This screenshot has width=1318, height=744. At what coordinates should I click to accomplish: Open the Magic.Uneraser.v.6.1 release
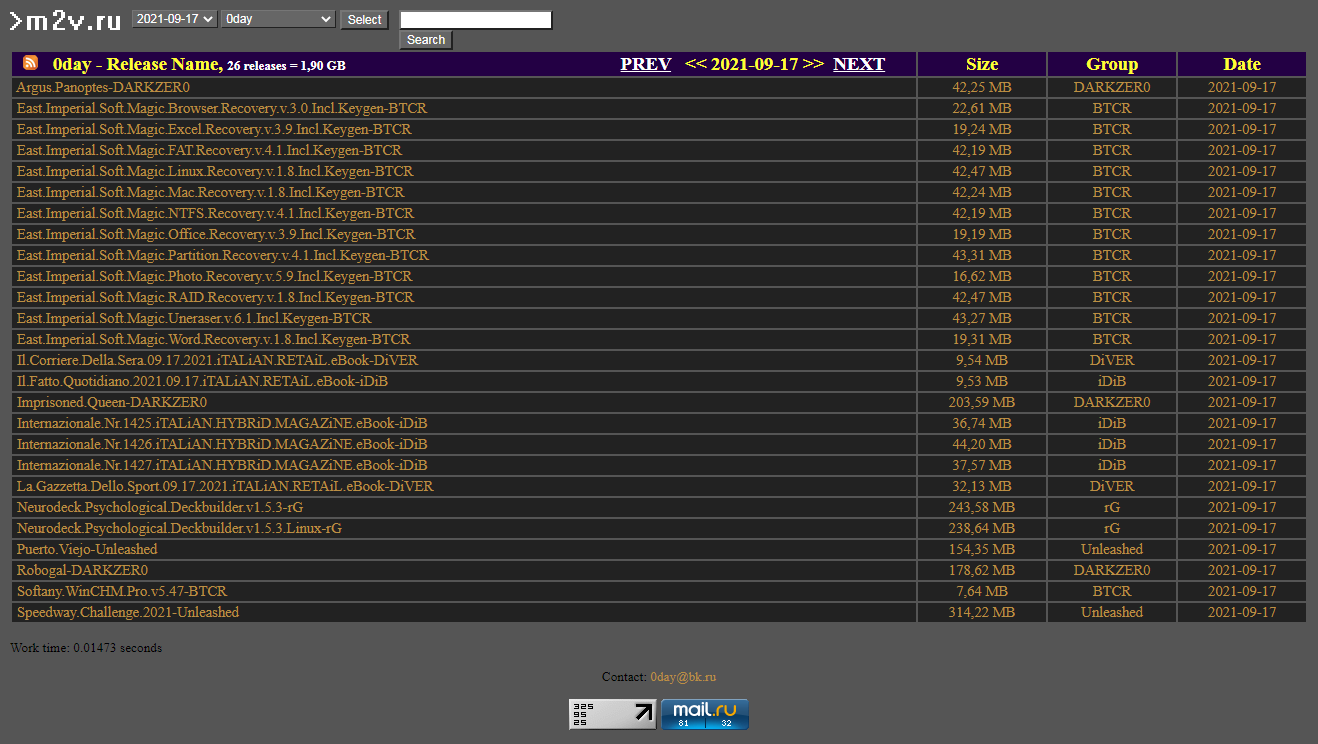point(194,318)
